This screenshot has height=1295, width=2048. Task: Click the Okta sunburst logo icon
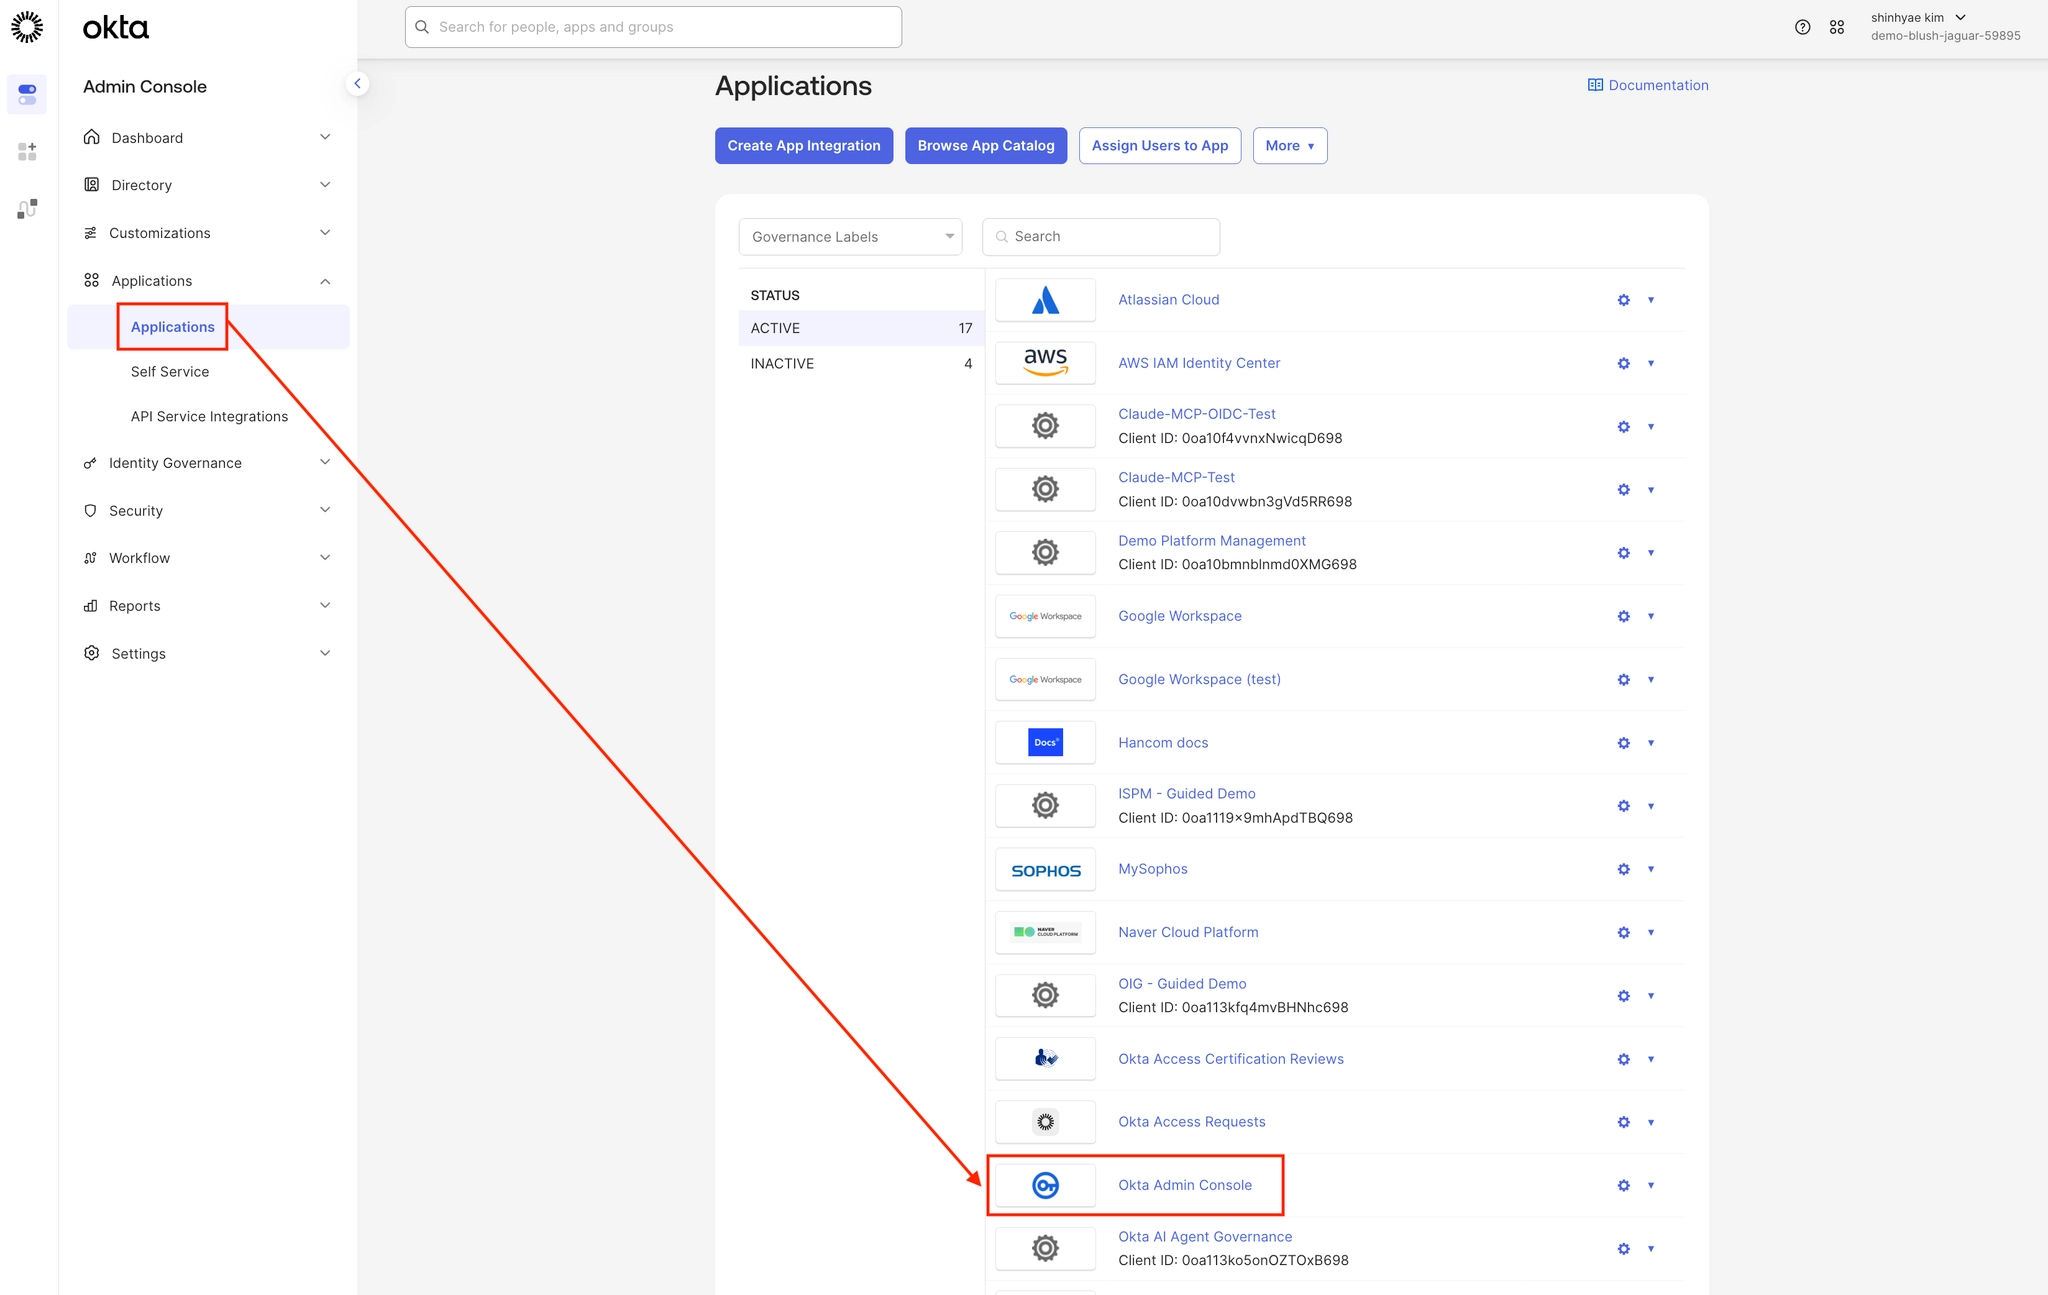pyautogui.click(x=27, y=27)
